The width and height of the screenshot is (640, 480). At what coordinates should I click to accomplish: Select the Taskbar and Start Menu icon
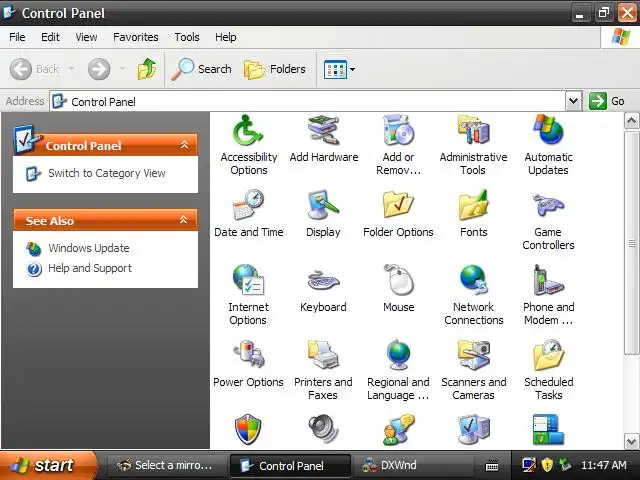548,429
